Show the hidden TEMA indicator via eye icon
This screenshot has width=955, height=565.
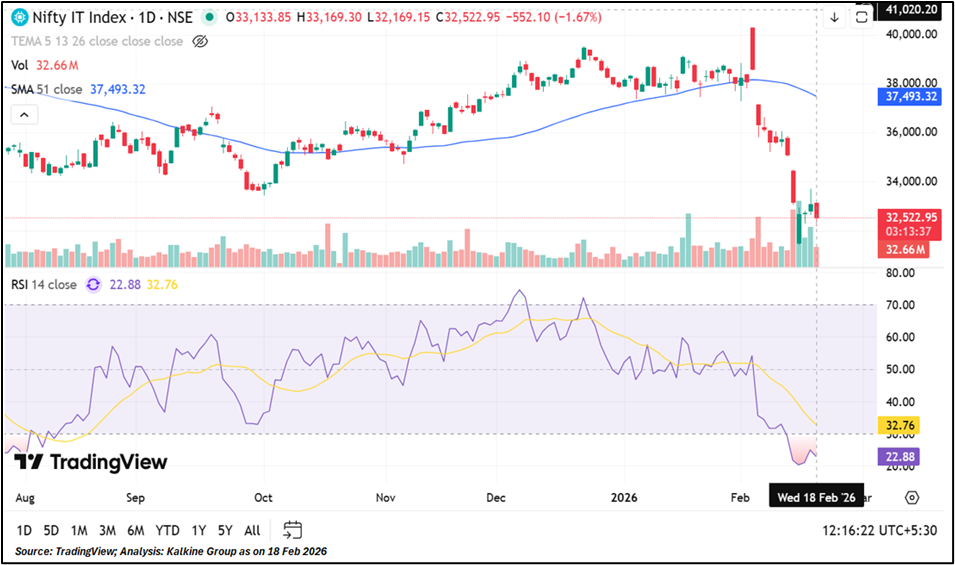coord(199,41)
